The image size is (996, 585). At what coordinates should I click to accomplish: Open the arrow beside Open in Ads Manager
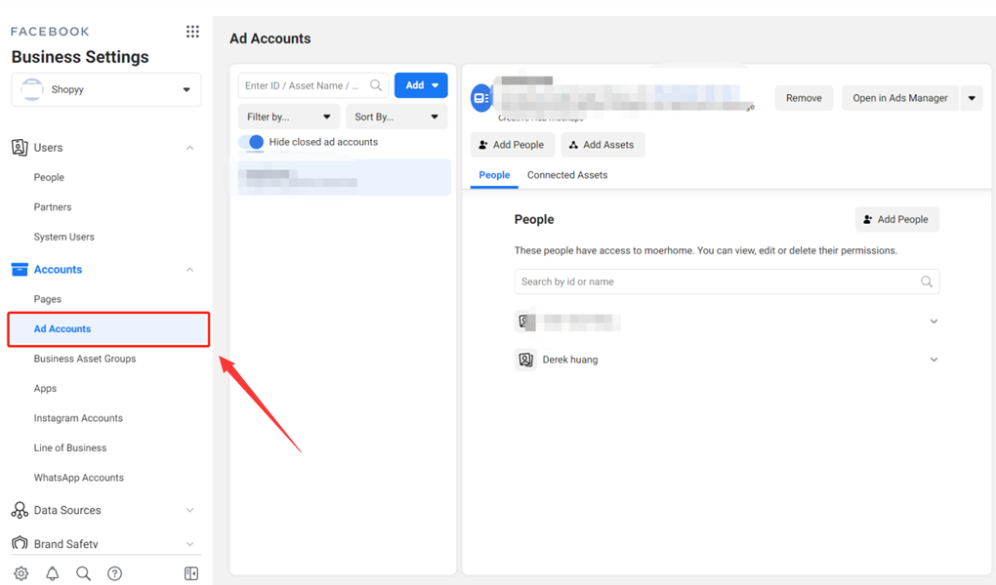(972, 98)
